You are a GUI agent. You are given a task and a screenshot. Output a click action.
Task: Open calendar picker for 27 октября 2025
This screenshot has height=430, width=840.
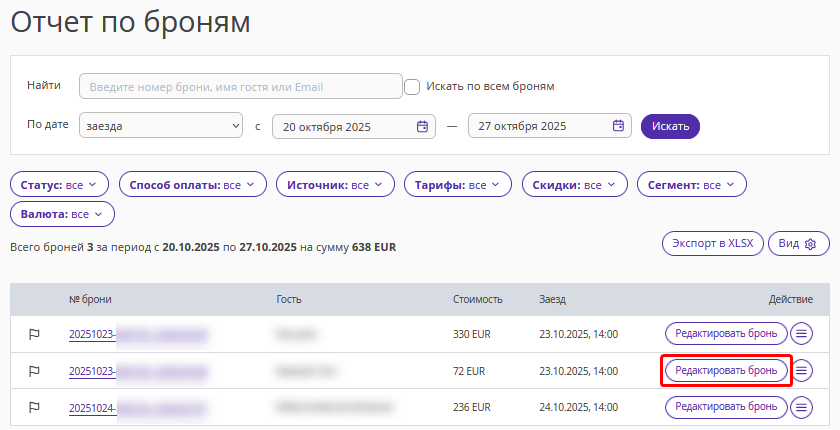click(618, 126)
